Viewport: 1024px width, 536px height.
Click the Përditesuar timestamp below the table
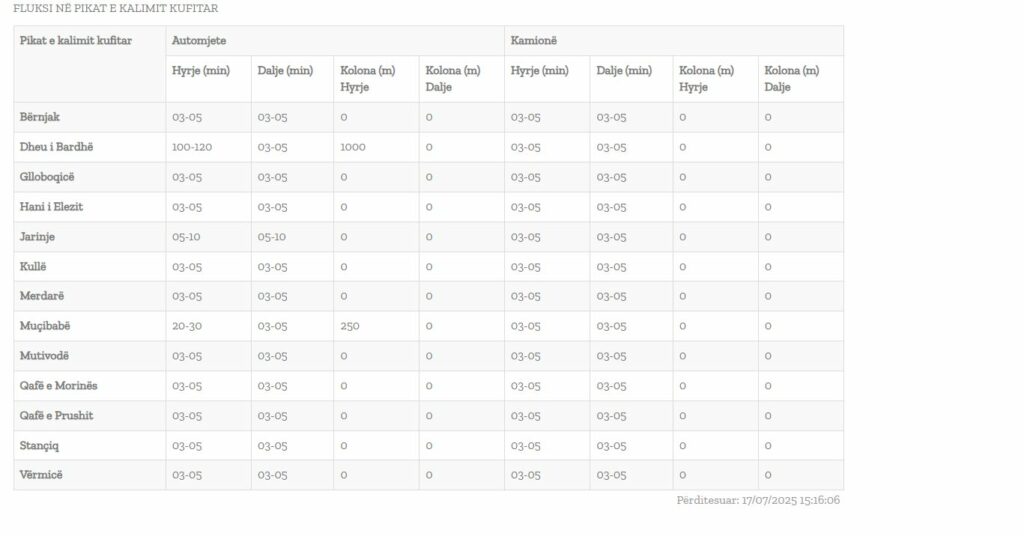click(x=757, y=500)
